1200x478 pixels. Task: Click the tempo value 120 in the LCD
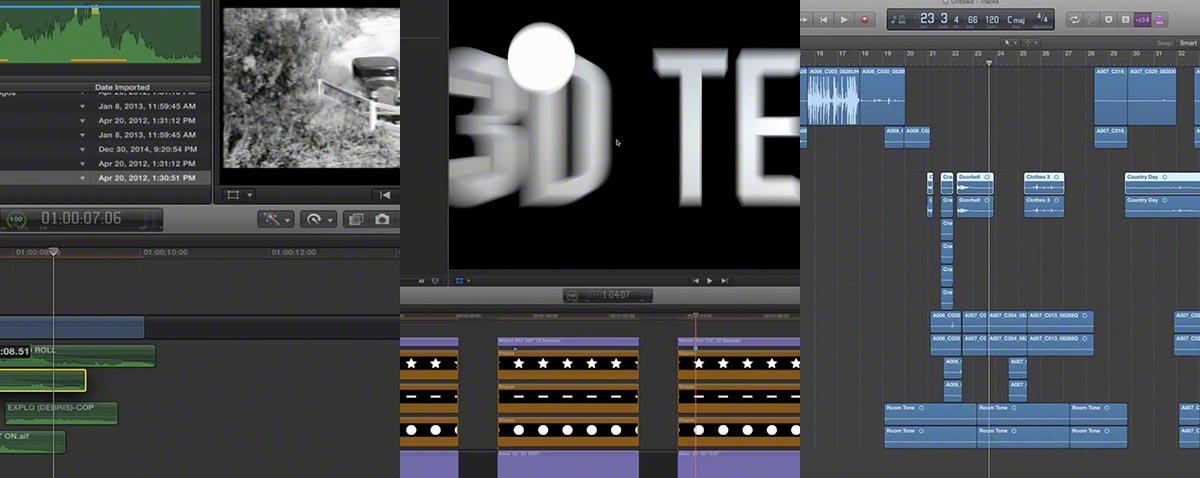click(992, 19)
